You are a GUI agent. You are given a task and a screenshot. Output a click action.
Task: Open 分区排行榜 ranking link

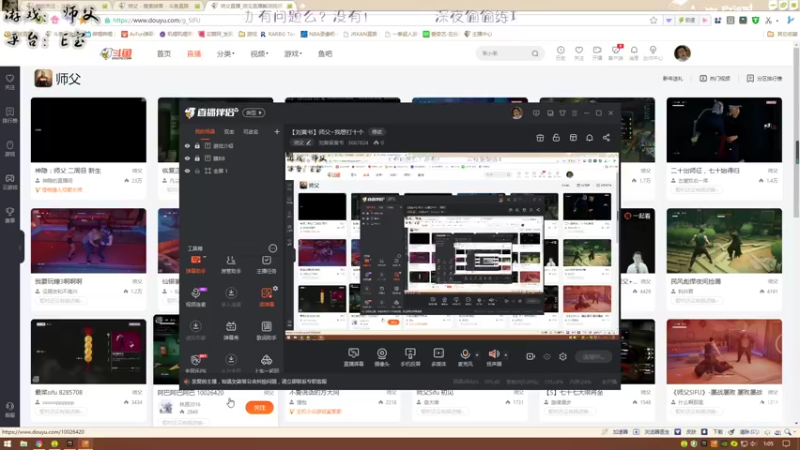click(764, 79)
